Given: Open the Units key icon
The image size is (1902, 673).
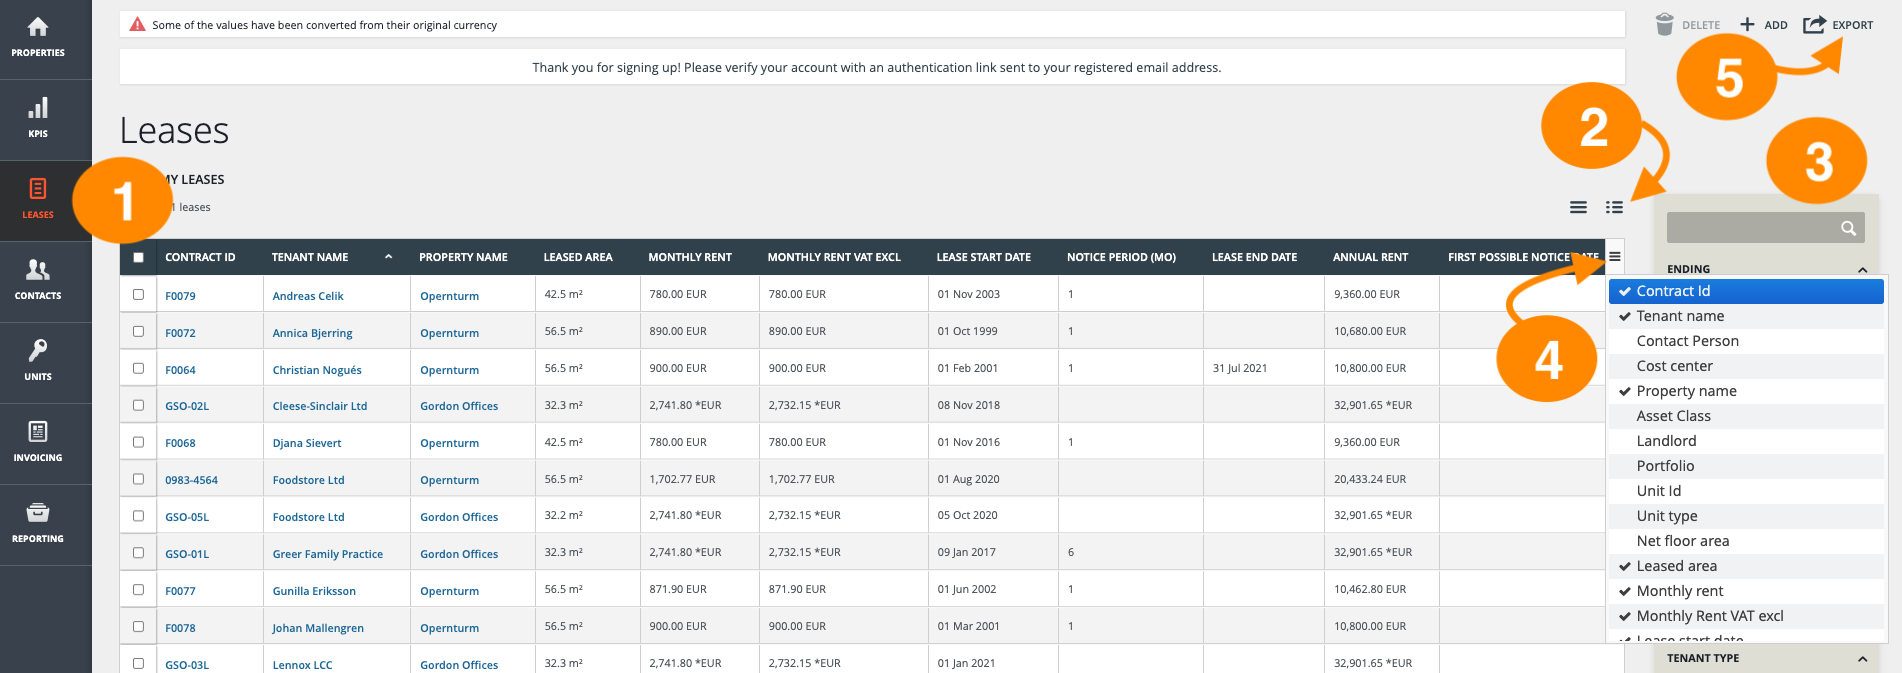Looking at the screenshot, I should click(x=38, y=360).
